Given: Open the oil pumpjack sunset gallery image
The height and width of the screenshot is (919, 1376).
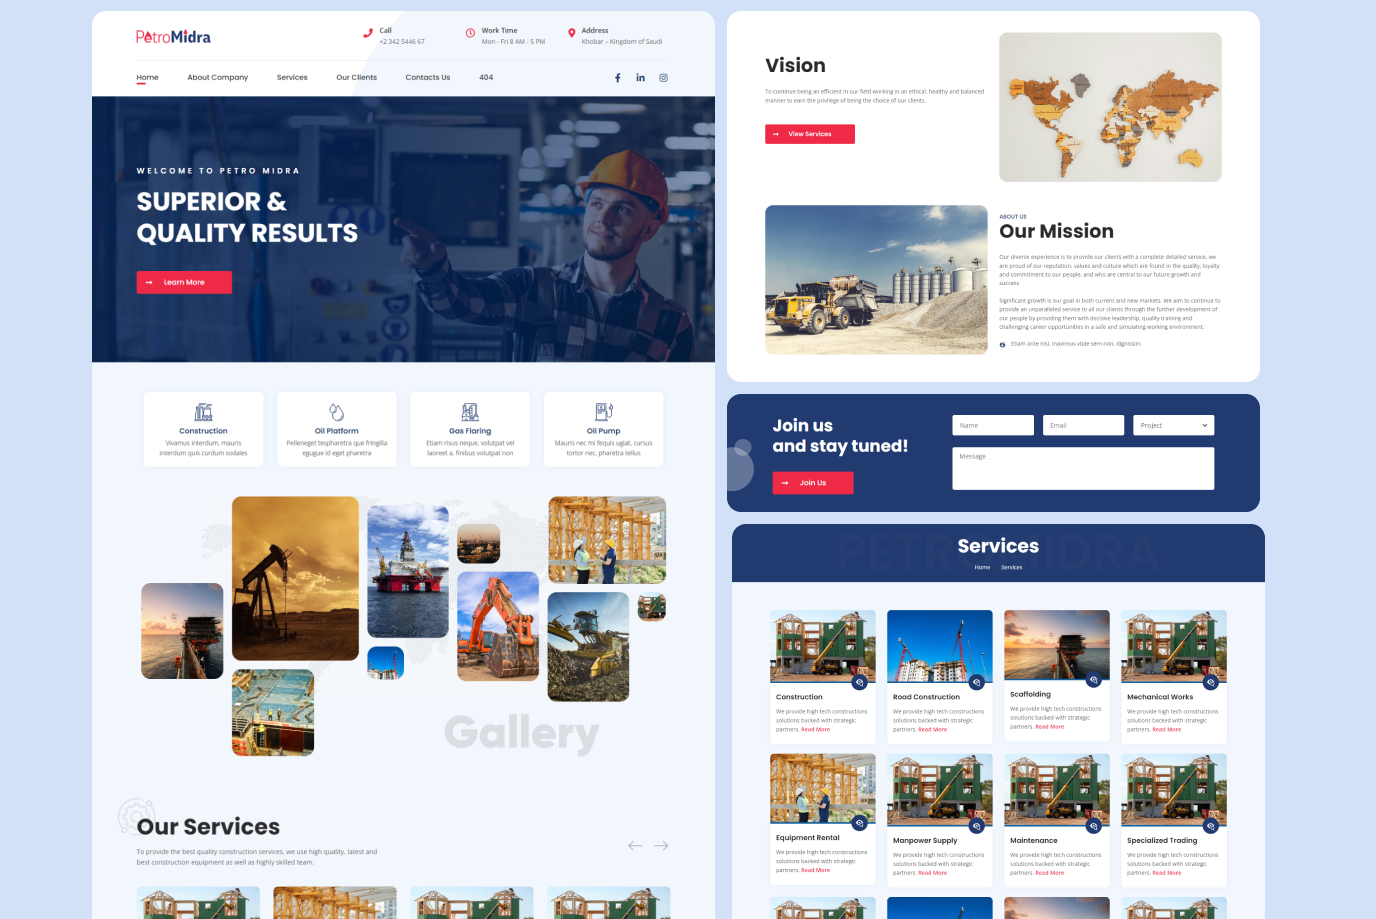Looking at the screenshot, I should pos(295,578).
